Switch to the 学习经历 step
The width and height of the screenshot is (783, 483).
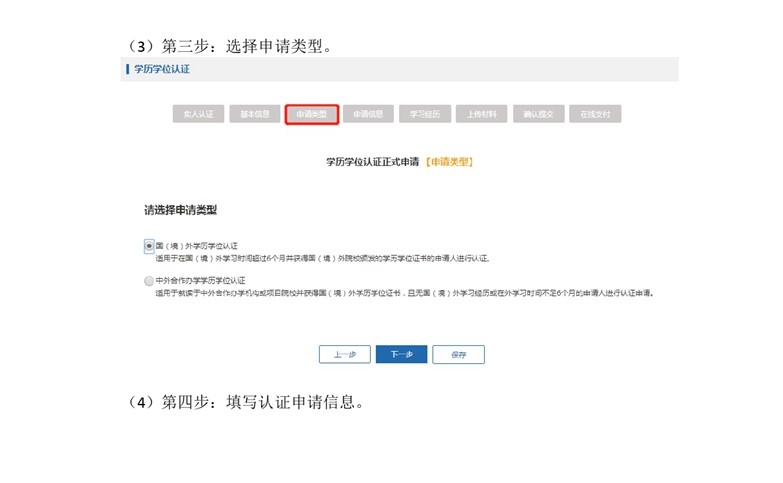(425, 114)
